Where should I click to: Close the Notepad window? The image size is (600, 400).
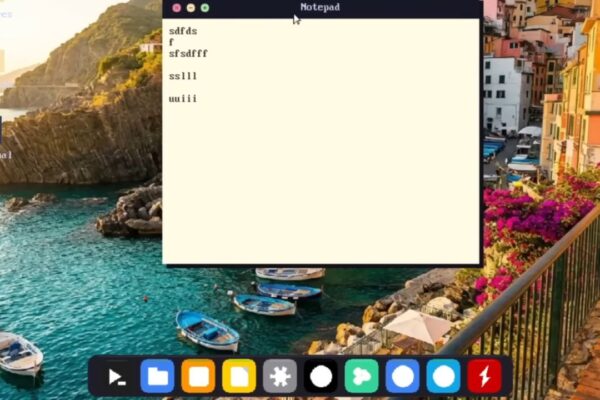[x=177, y=8]
